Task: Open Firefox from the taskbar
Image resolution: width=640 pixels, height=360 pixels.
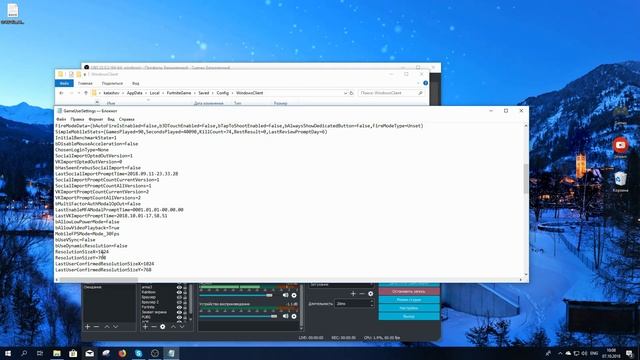Action: (x=122, y=353)
